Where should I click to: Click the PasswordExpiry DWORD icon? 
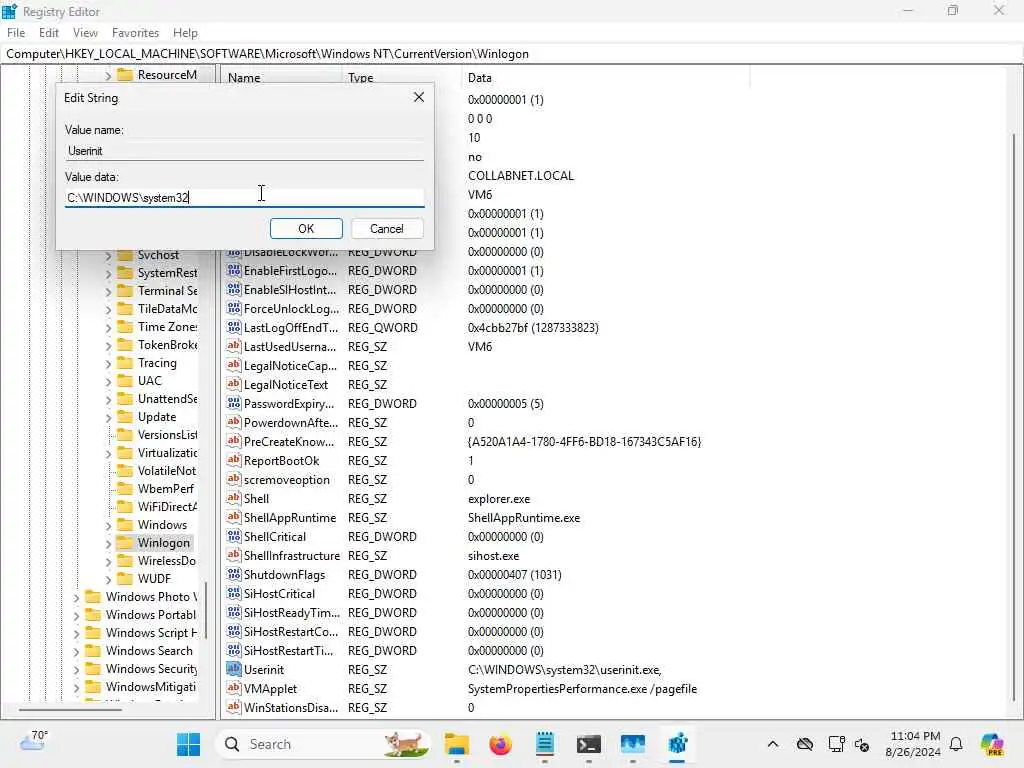point(234,403)
